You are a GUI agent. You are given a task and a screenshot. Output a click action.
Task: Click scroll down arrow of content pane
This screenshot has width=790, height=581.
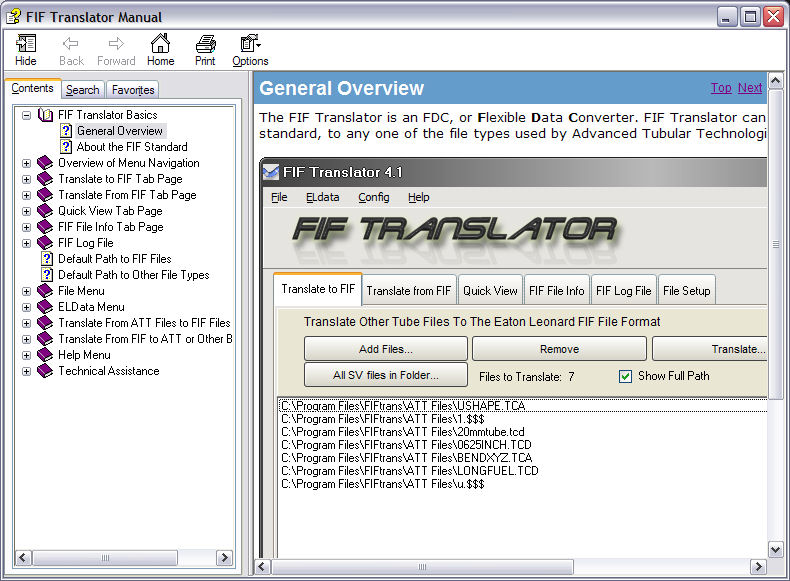point(775,549)
